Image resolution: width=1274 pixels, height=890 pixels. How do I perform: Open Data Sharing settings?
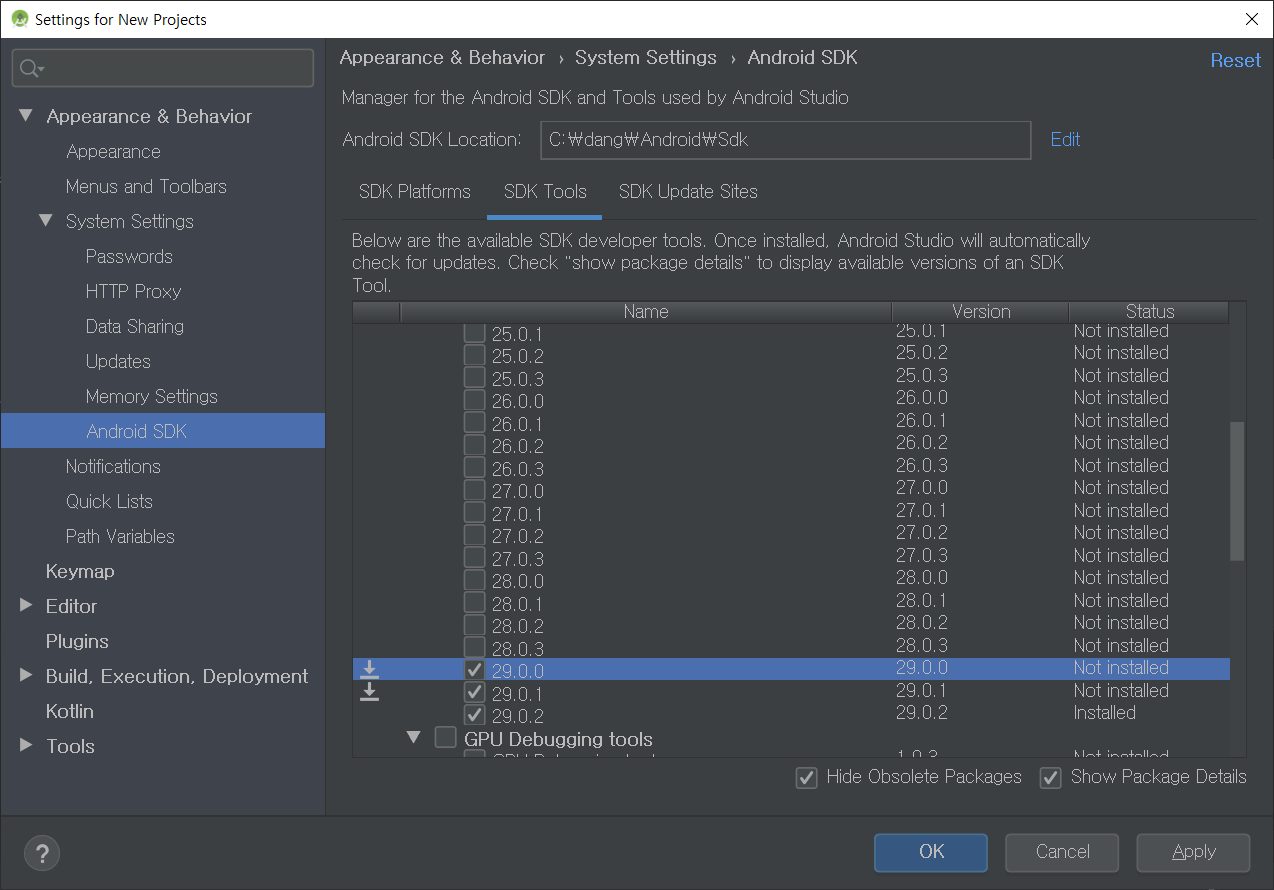[x=135, y=326]
